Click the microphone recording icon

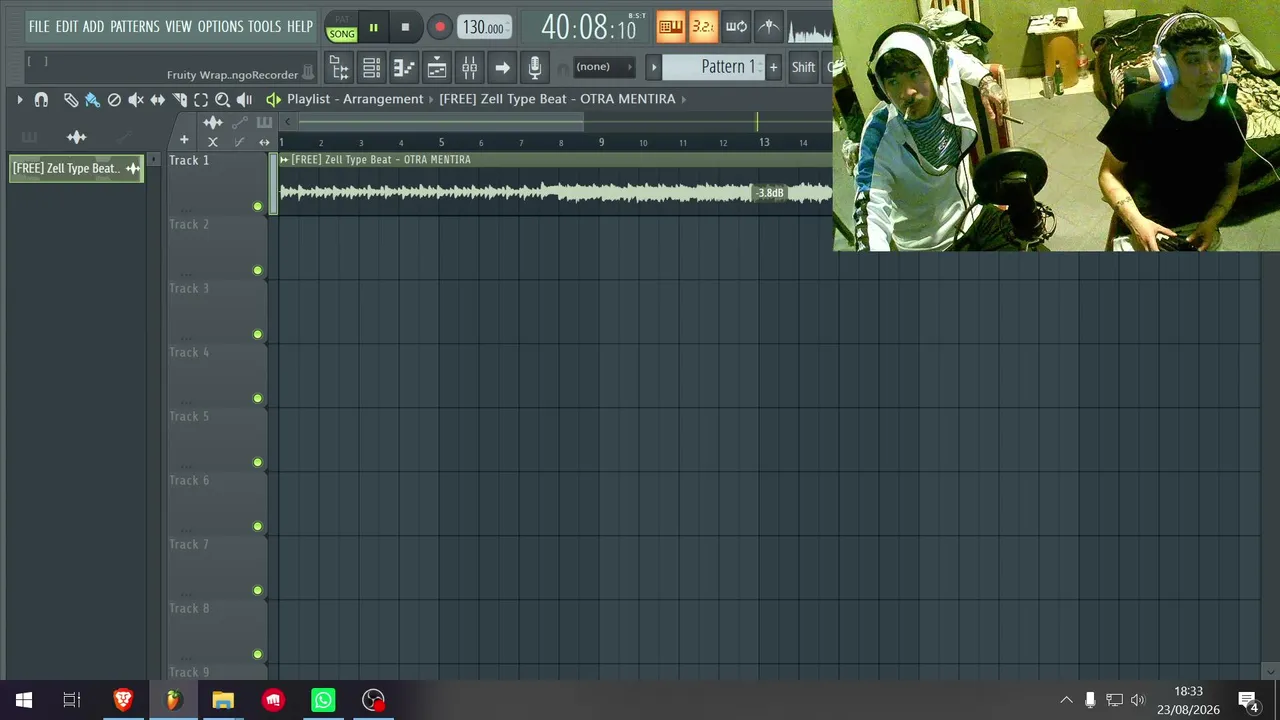coord(535,67)
